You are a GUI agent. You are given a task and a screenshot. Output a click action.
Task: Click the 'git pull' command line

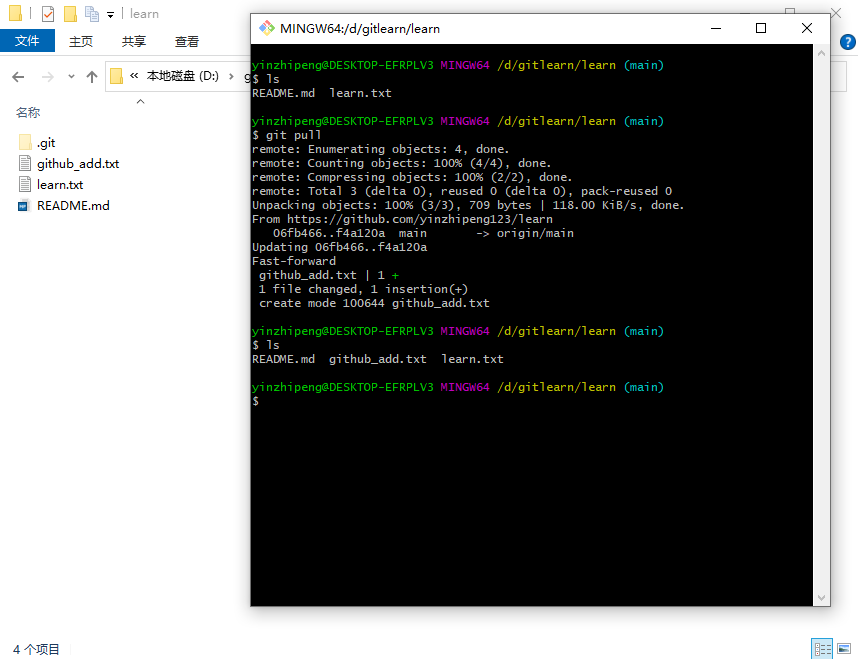pyautogui.click(x=287, y=135)
